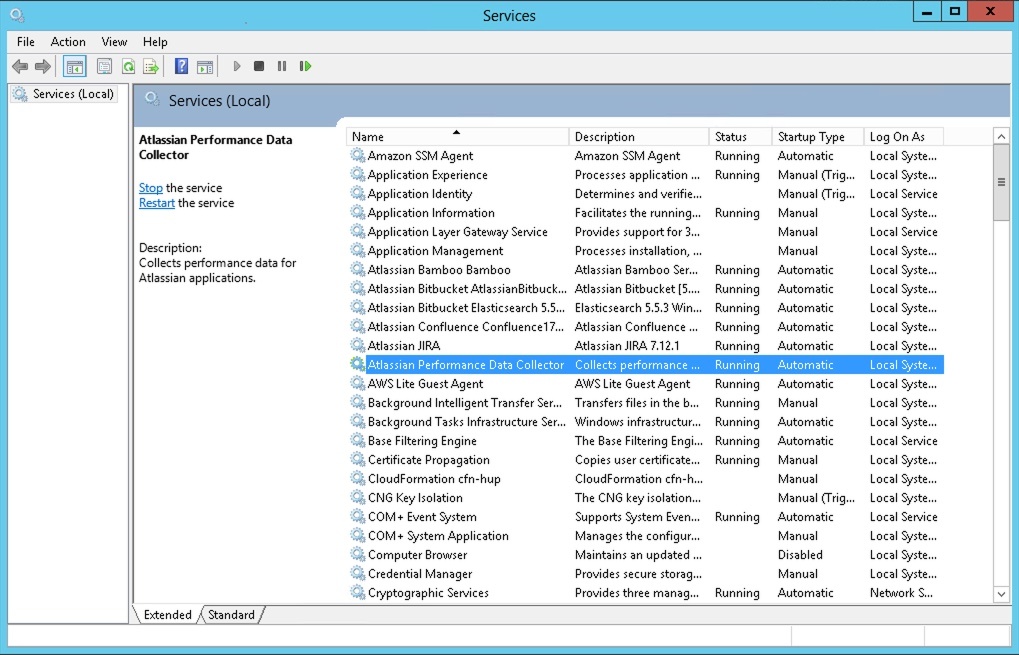
Task: Click the Forward arrow toolbar icon
Action: coord(43,66)
